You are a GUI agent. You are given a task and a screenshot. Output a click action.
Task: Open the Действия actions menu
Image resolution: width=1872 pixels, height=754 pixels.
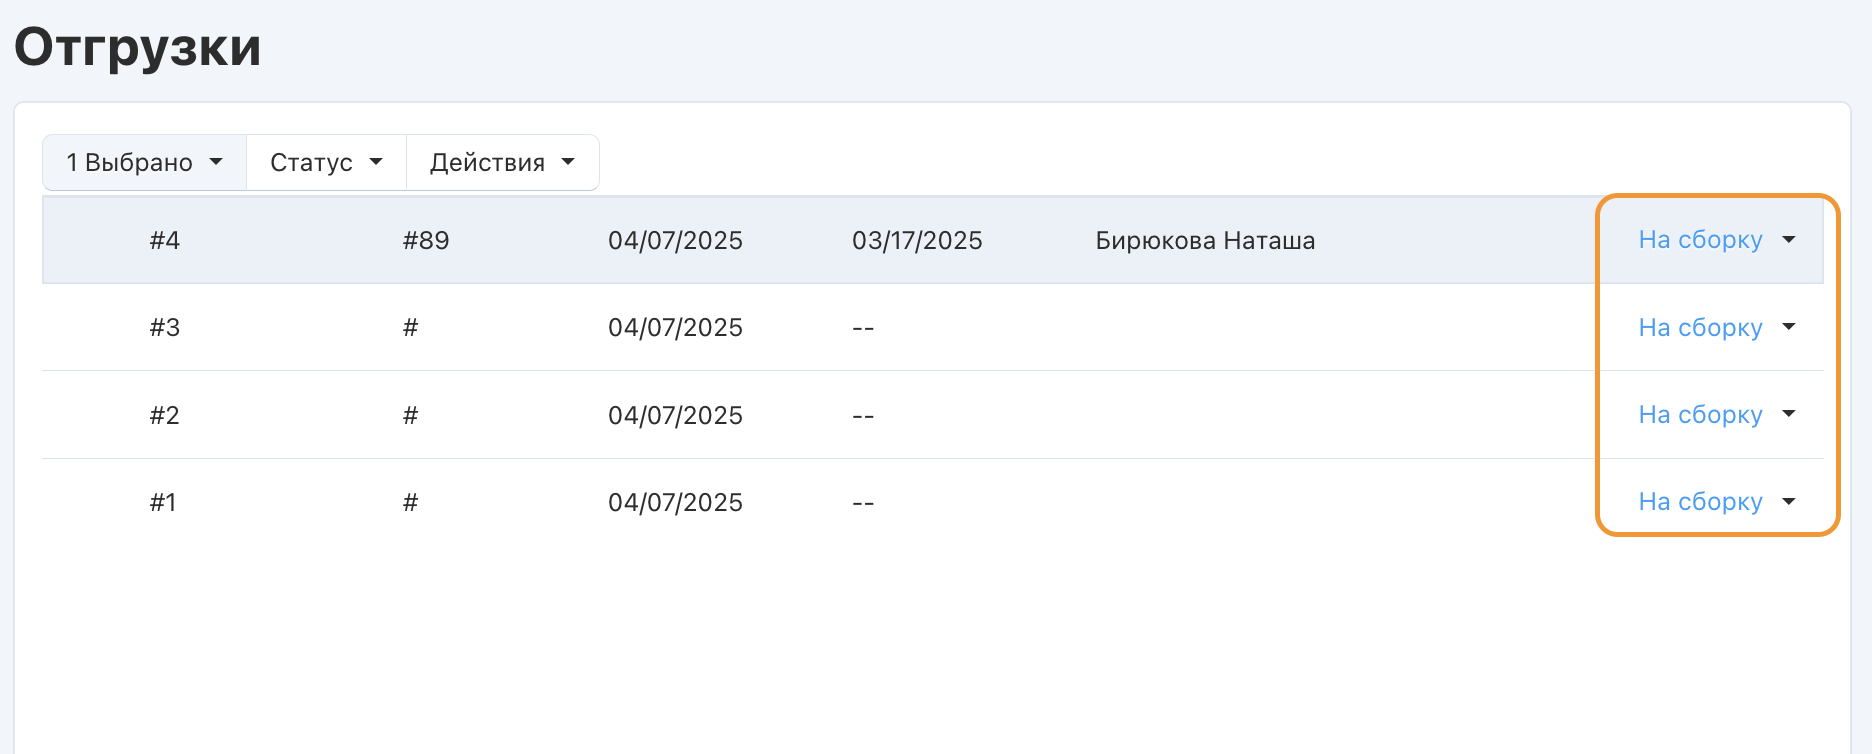click(x=502, y=162)
